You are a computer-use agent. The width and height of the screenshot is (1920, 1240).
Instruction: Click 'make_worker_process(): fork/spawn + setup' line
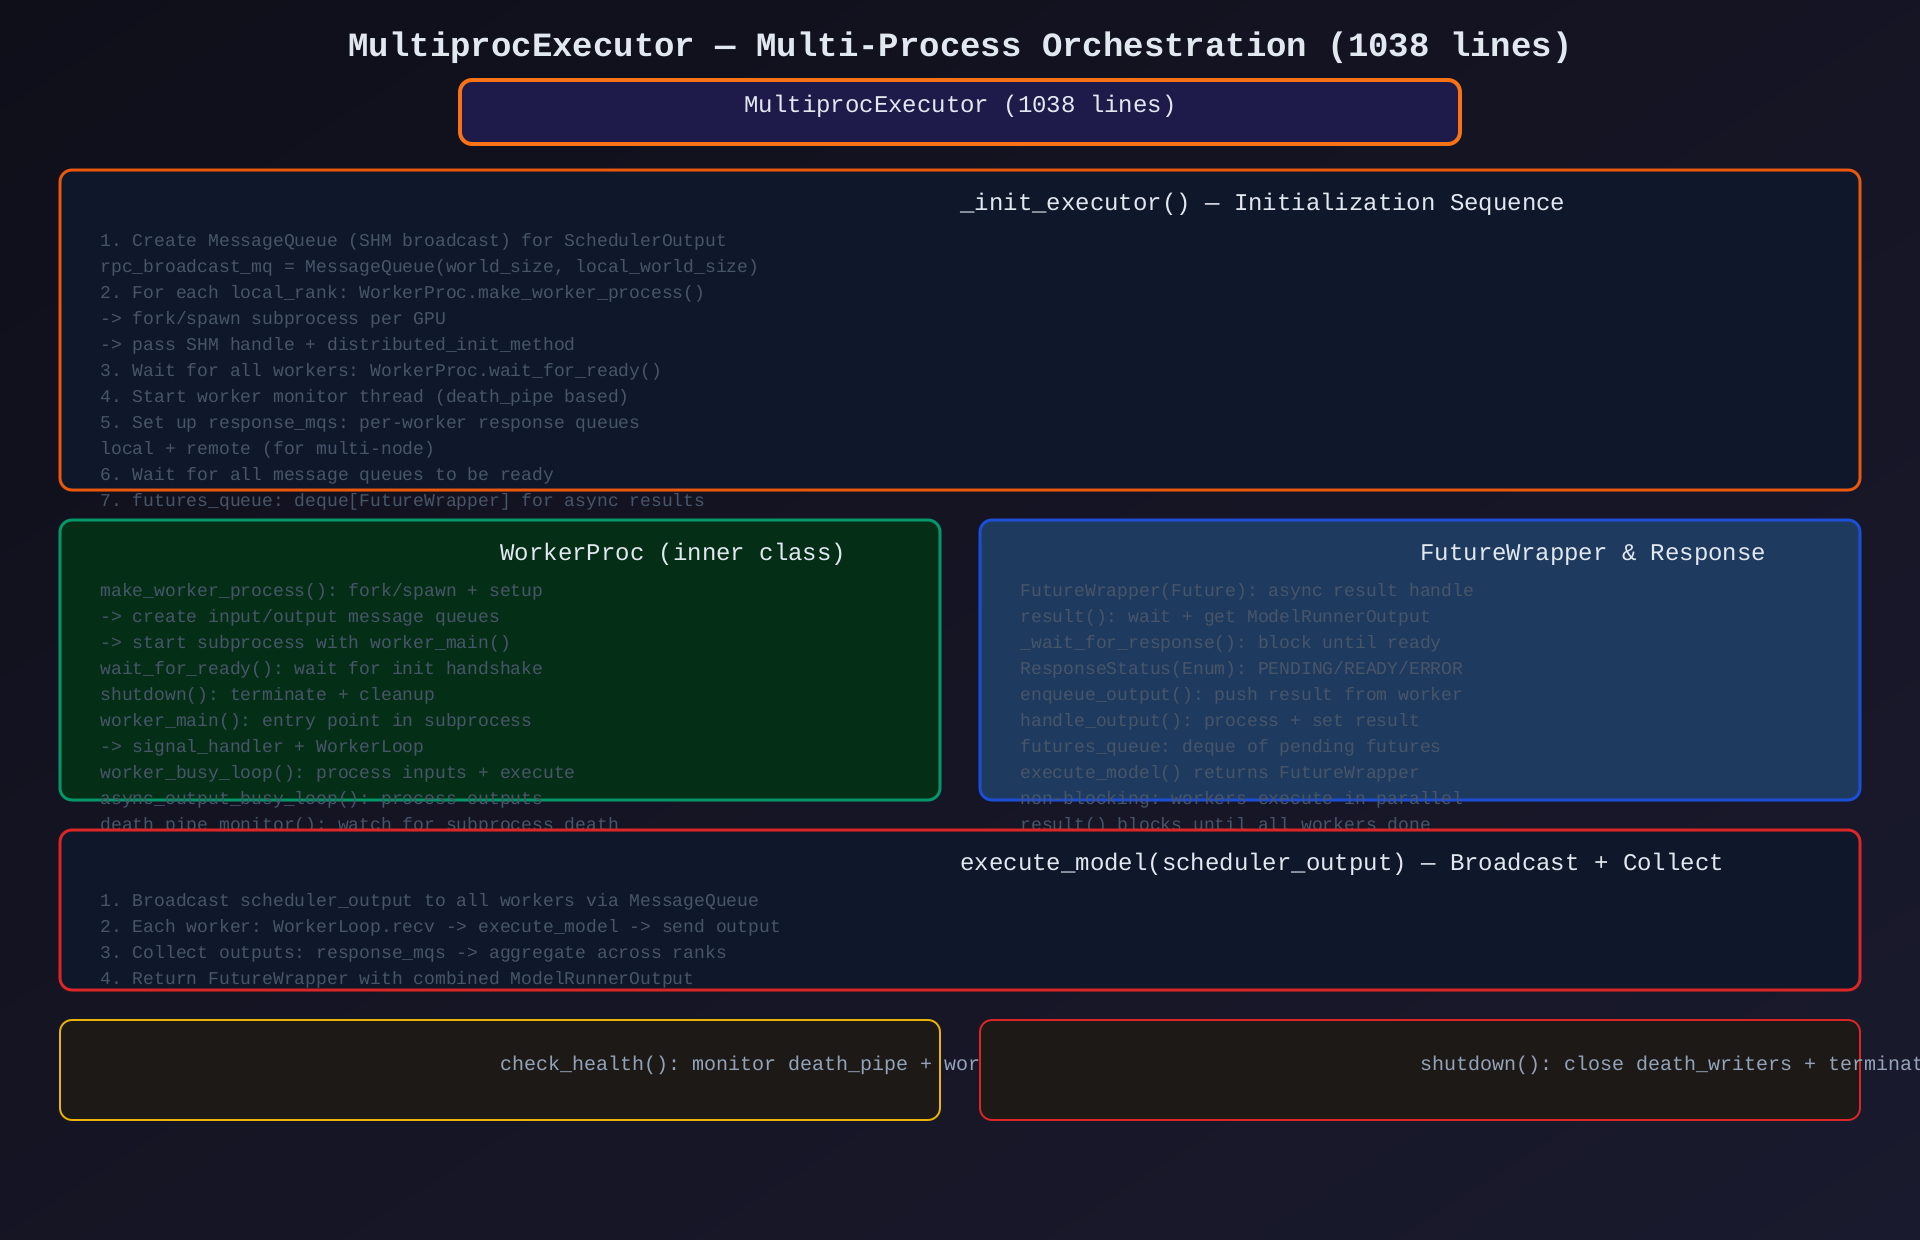[x=321, y=591]
